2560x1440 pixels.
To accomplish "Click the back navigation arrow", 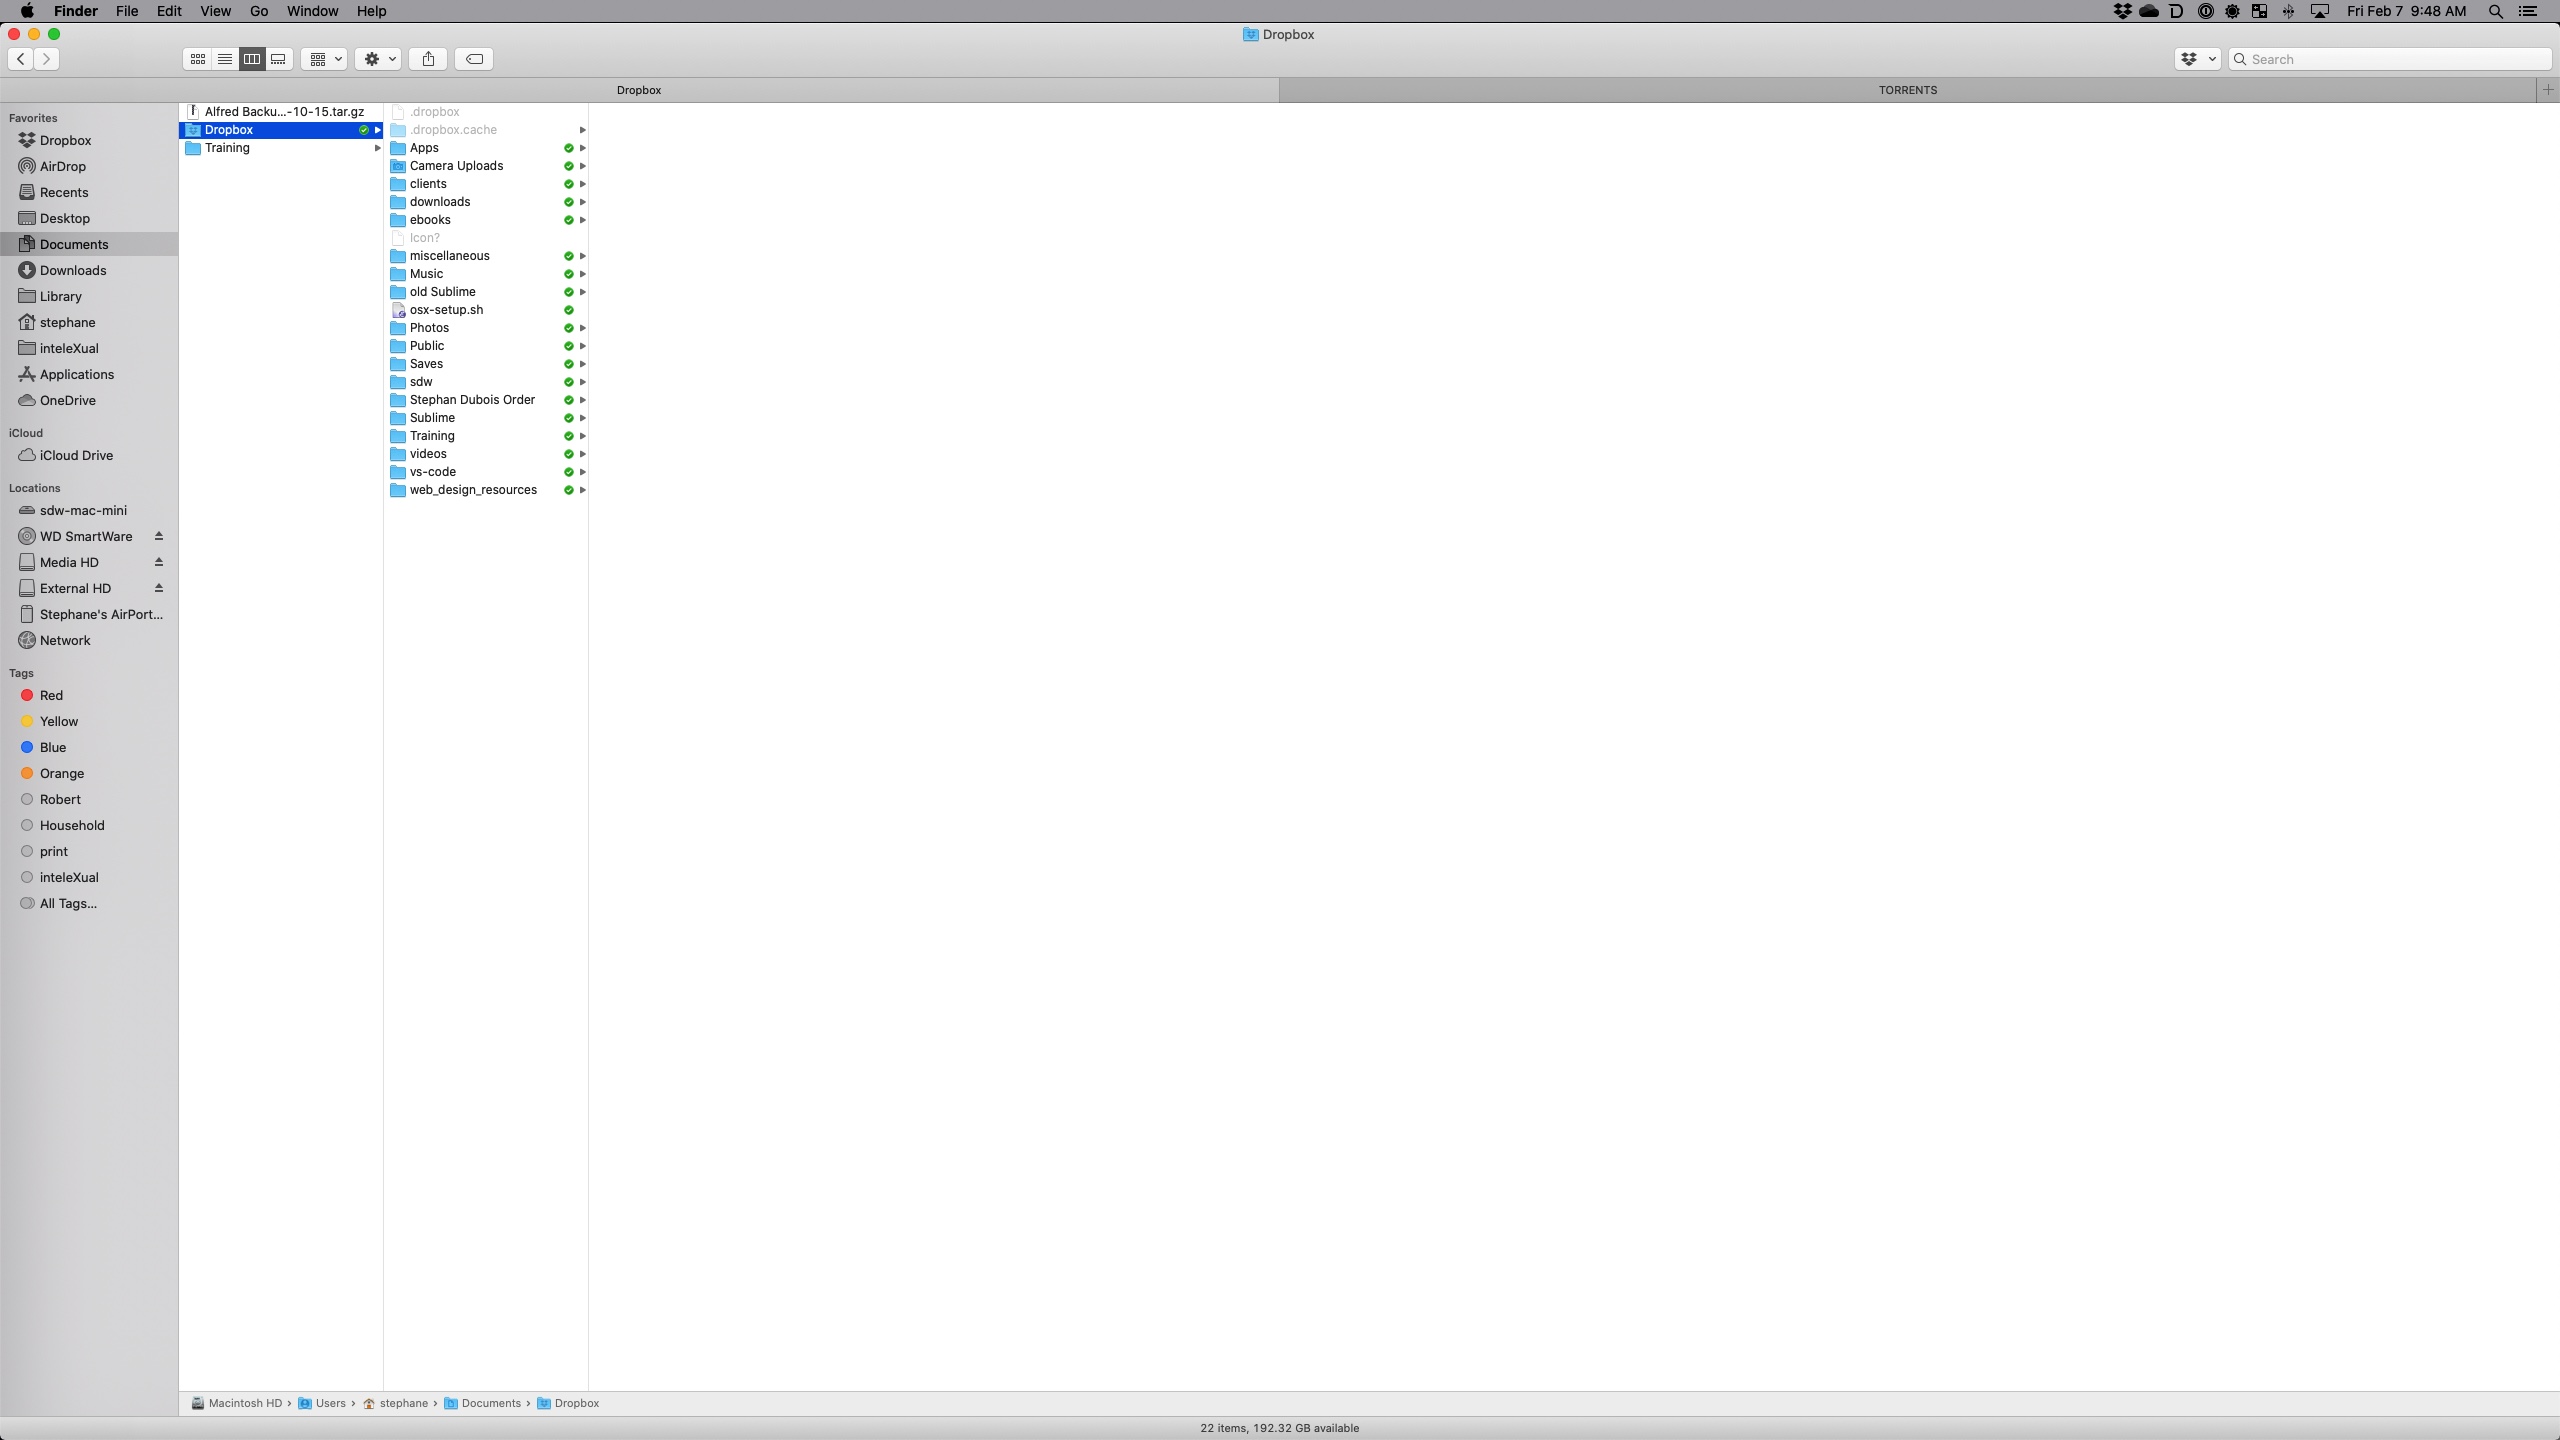I will [x=21, y=59].
